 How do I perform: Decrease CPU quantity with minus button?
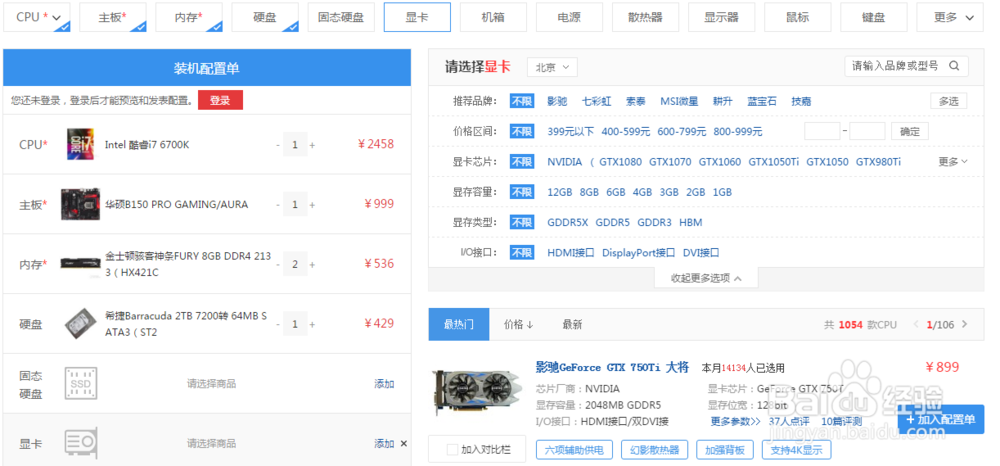[278, 145]
